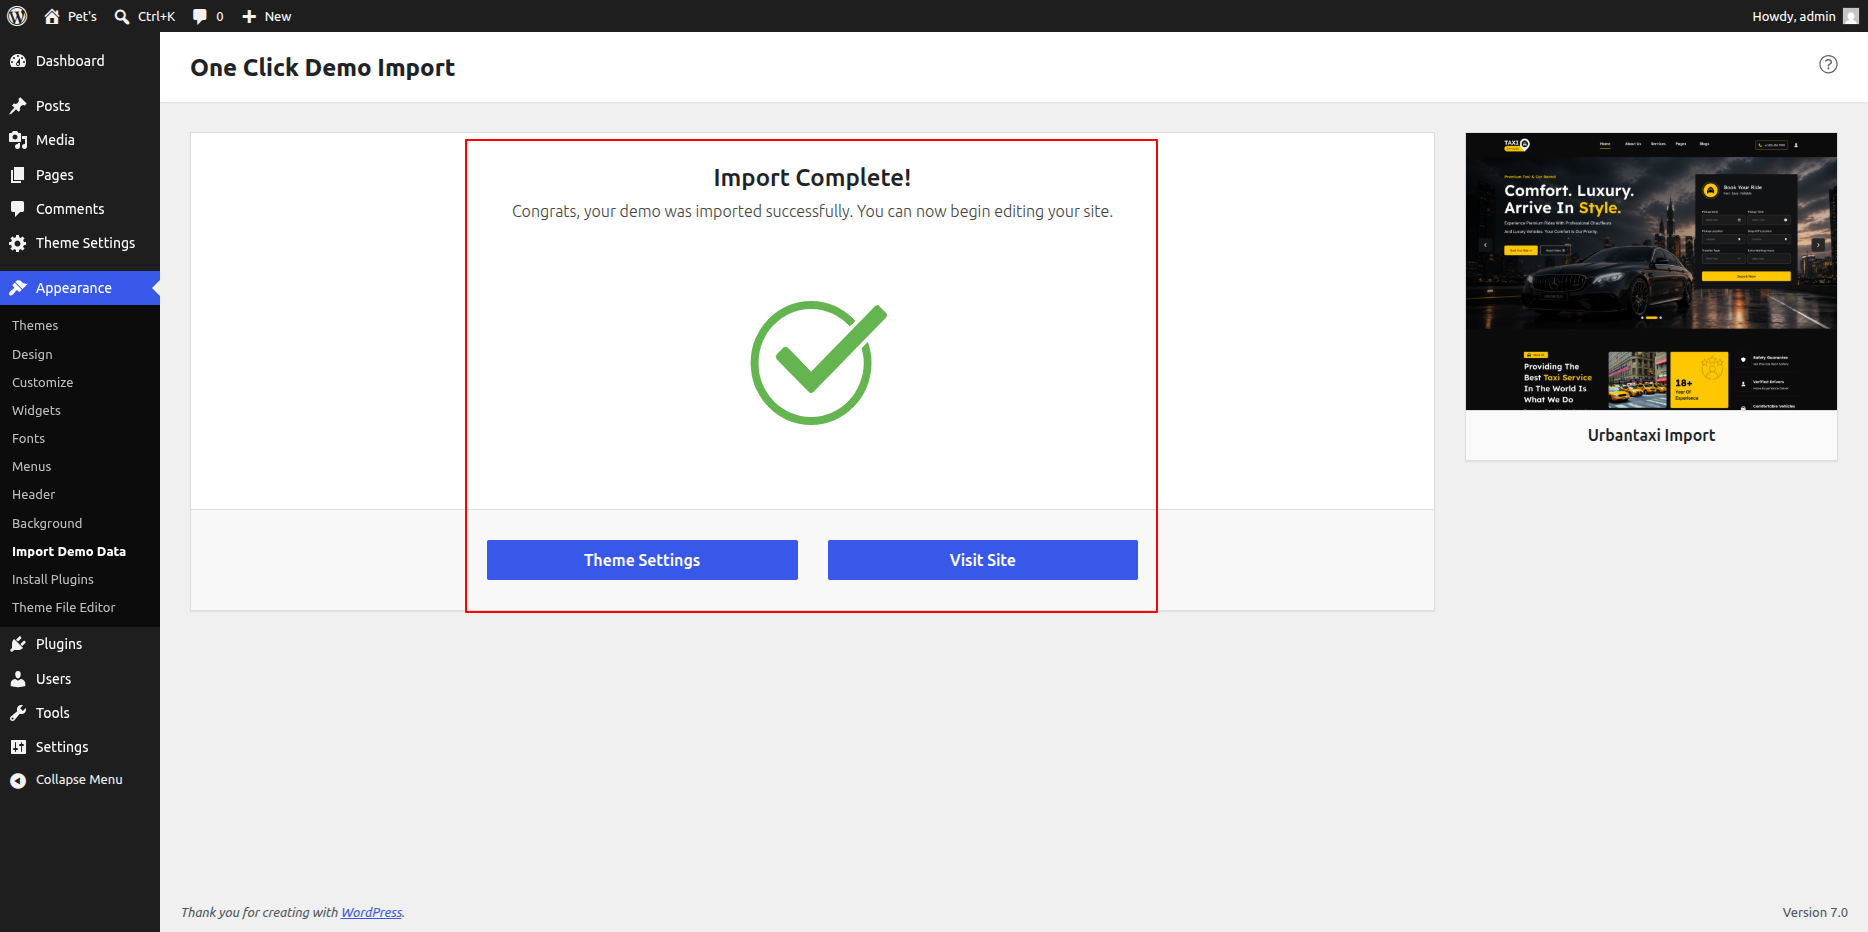This screenshot has width=1868, height=932.
Task: Click the Import Complete! heading
Action: click(x=812, y=178)
